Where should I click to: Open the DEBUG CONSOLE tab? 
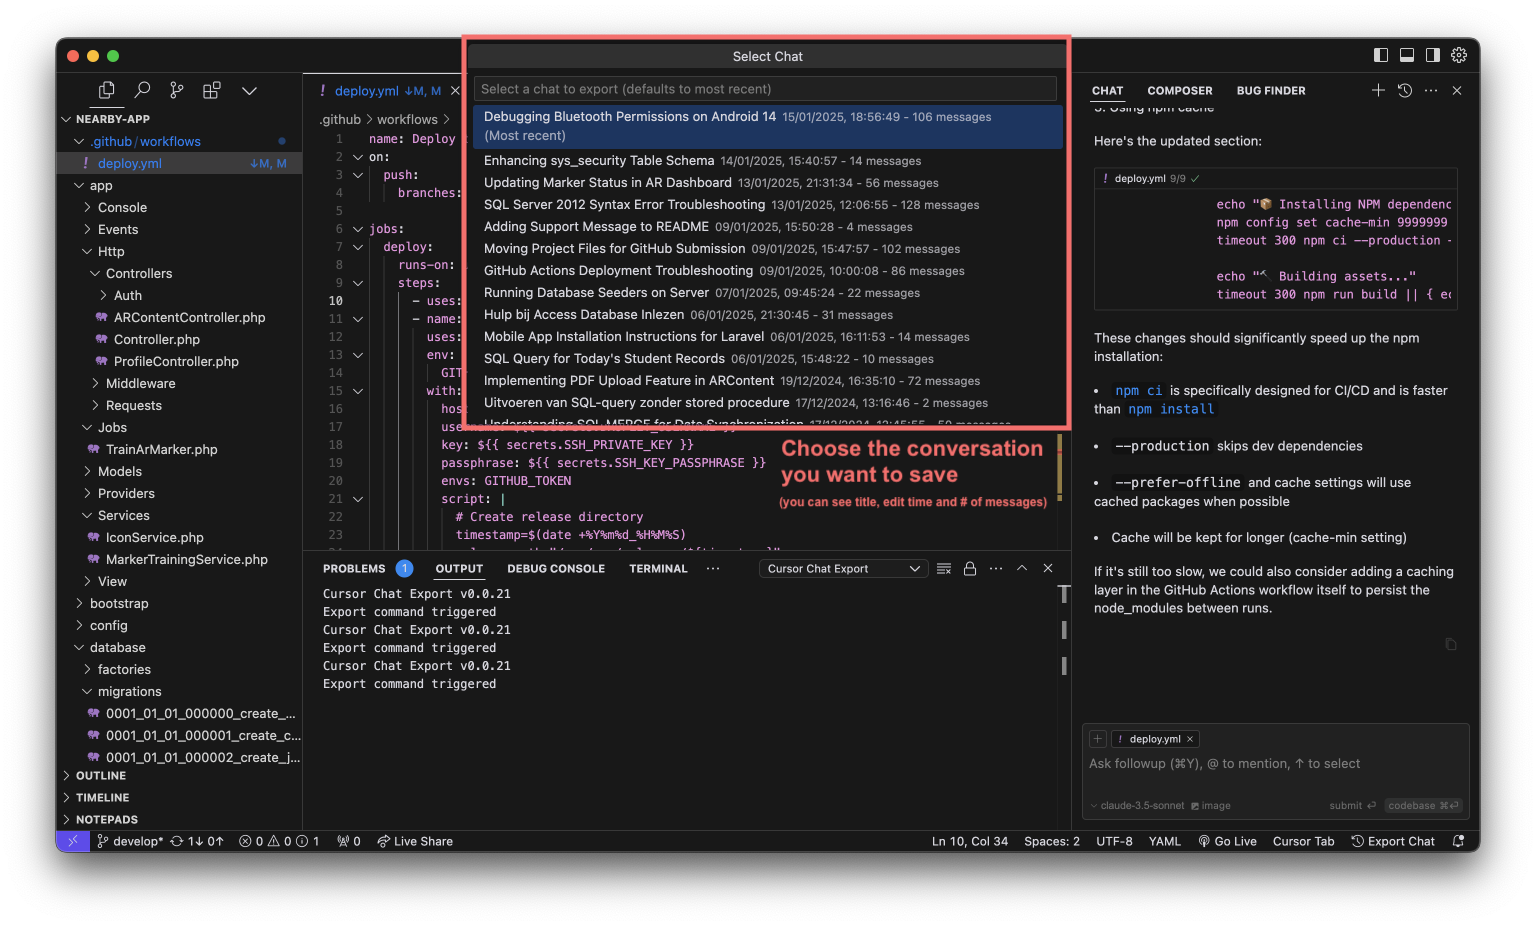pos(556,569)
